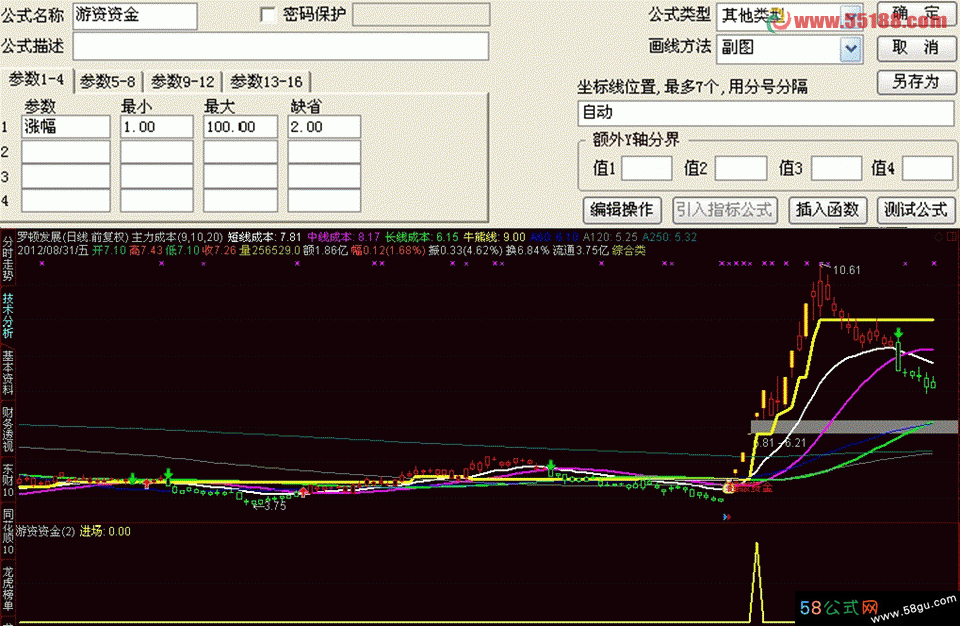Image resolution: width=960 pixels, height=626 pixels.
Task: Click the 编辑操作 button
Action: [621, 209]
